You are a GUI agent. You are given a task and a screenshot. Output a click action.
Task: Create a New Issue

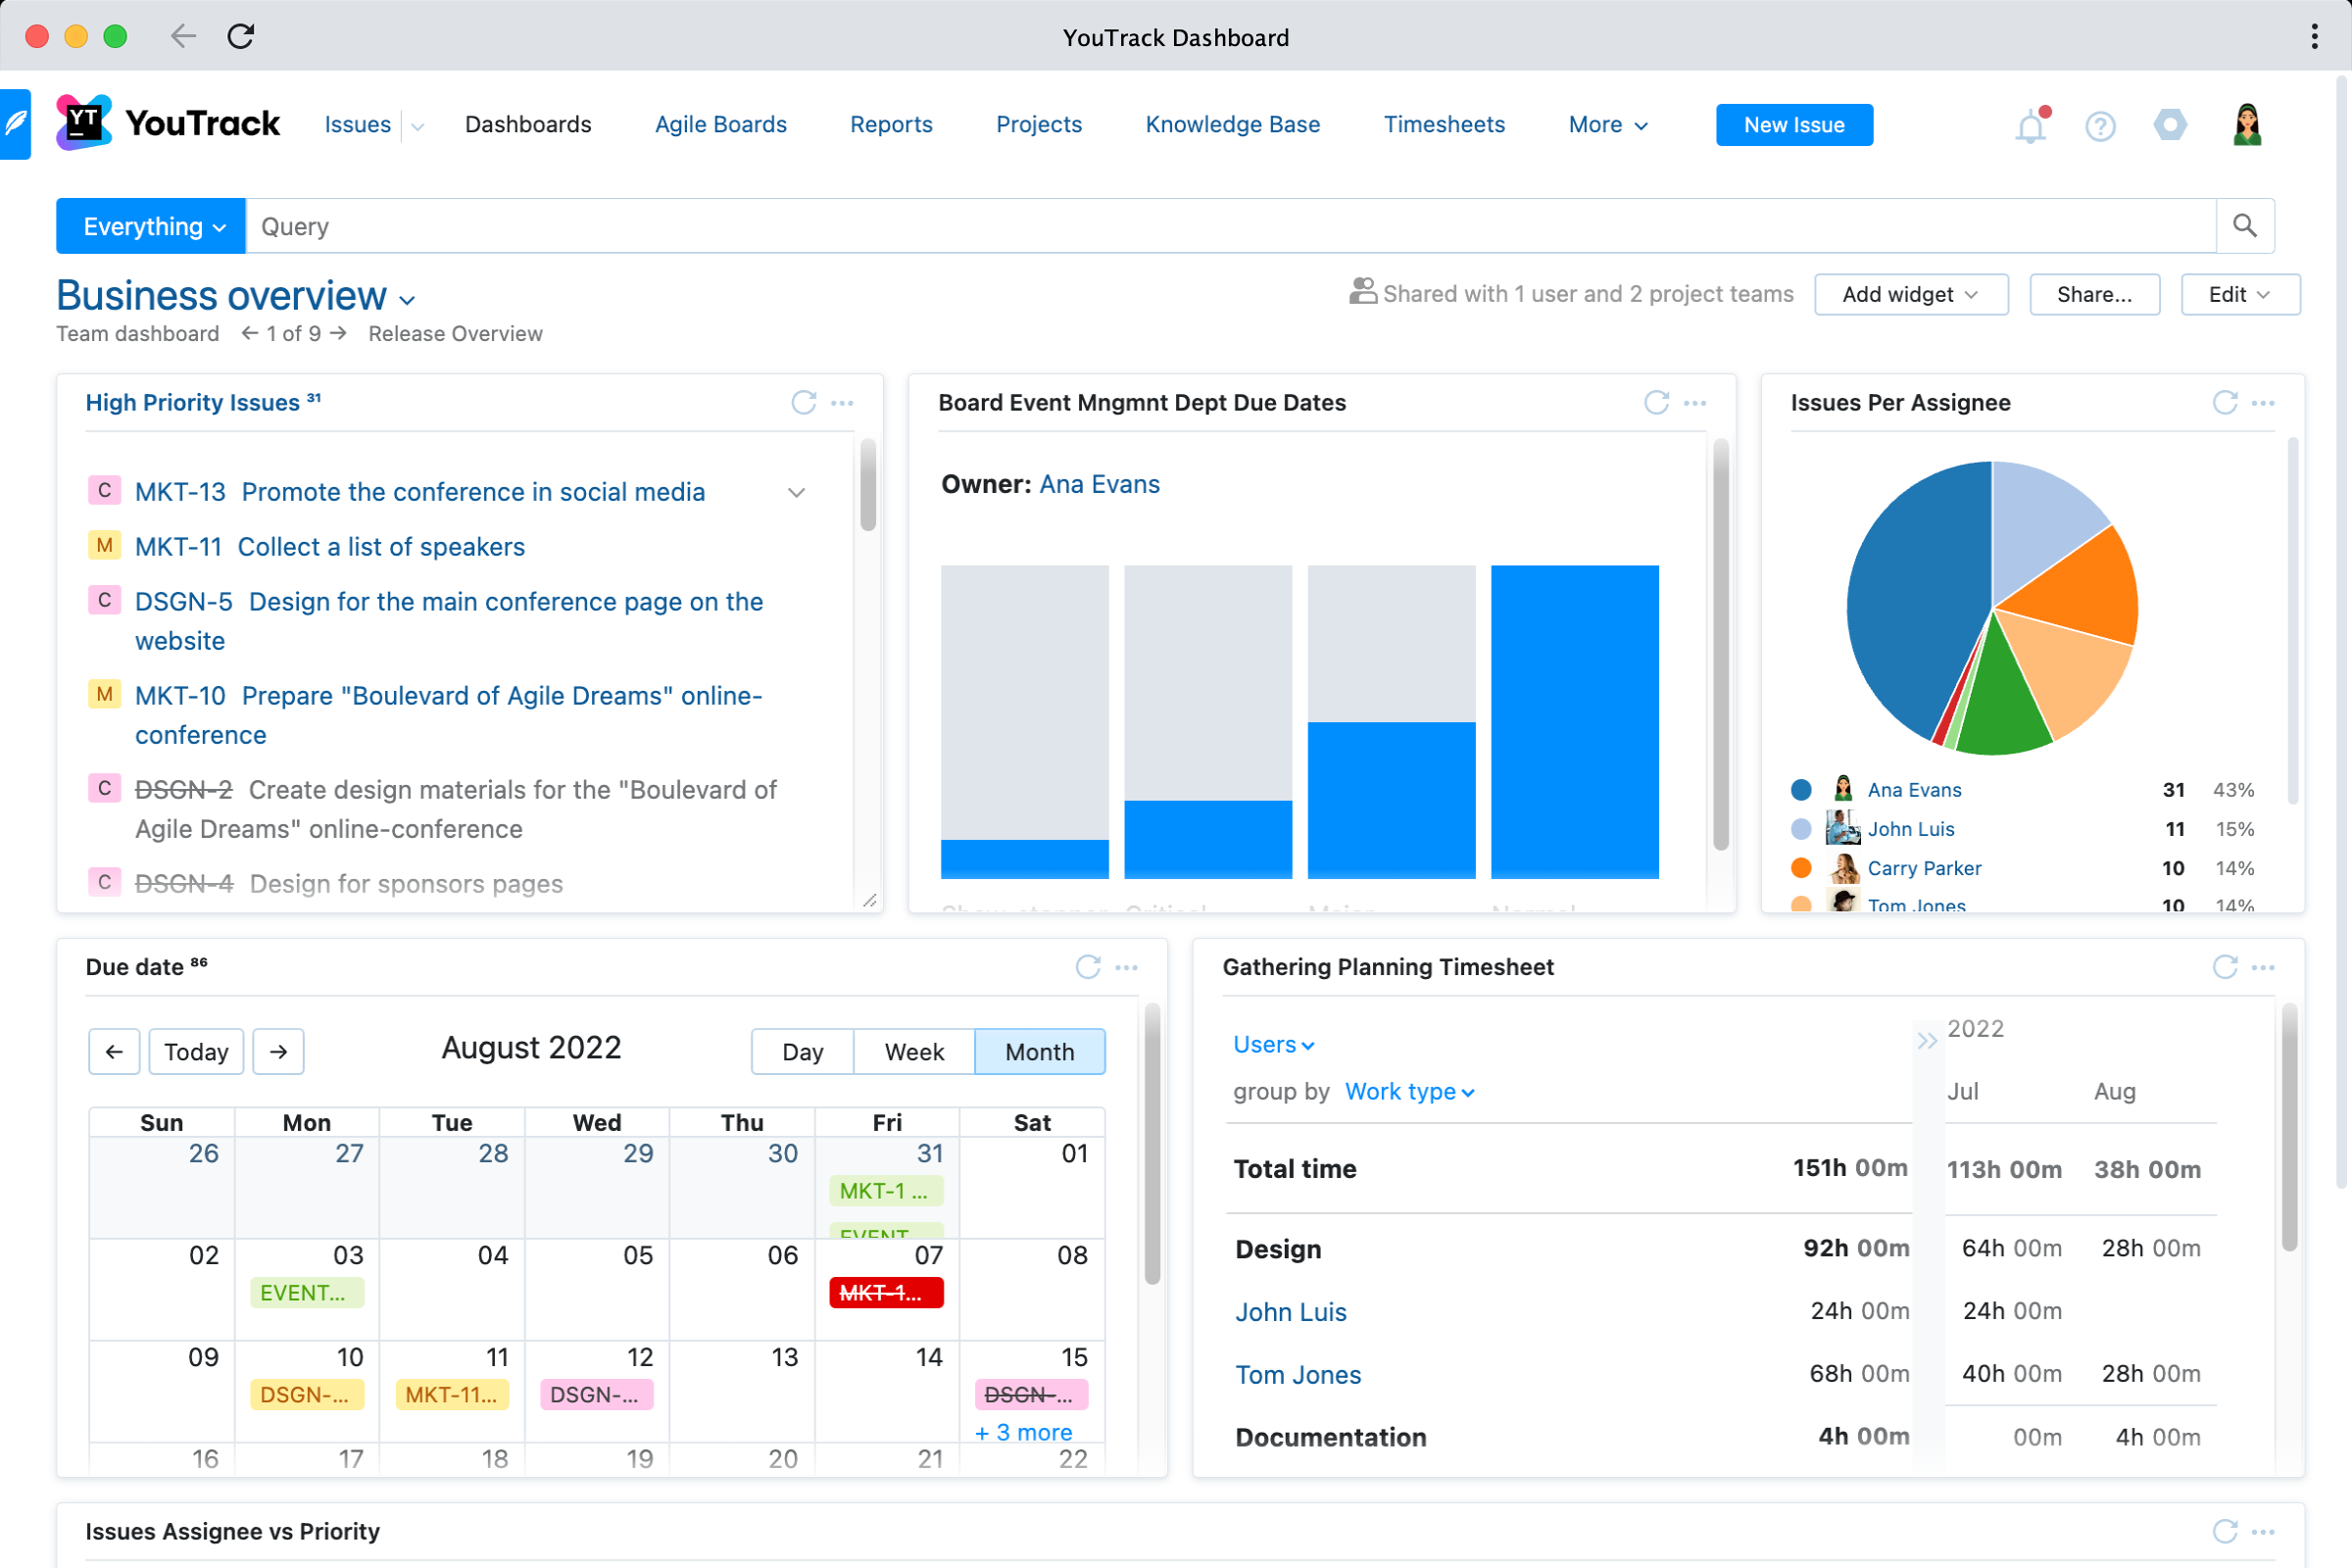[1795, 125]
